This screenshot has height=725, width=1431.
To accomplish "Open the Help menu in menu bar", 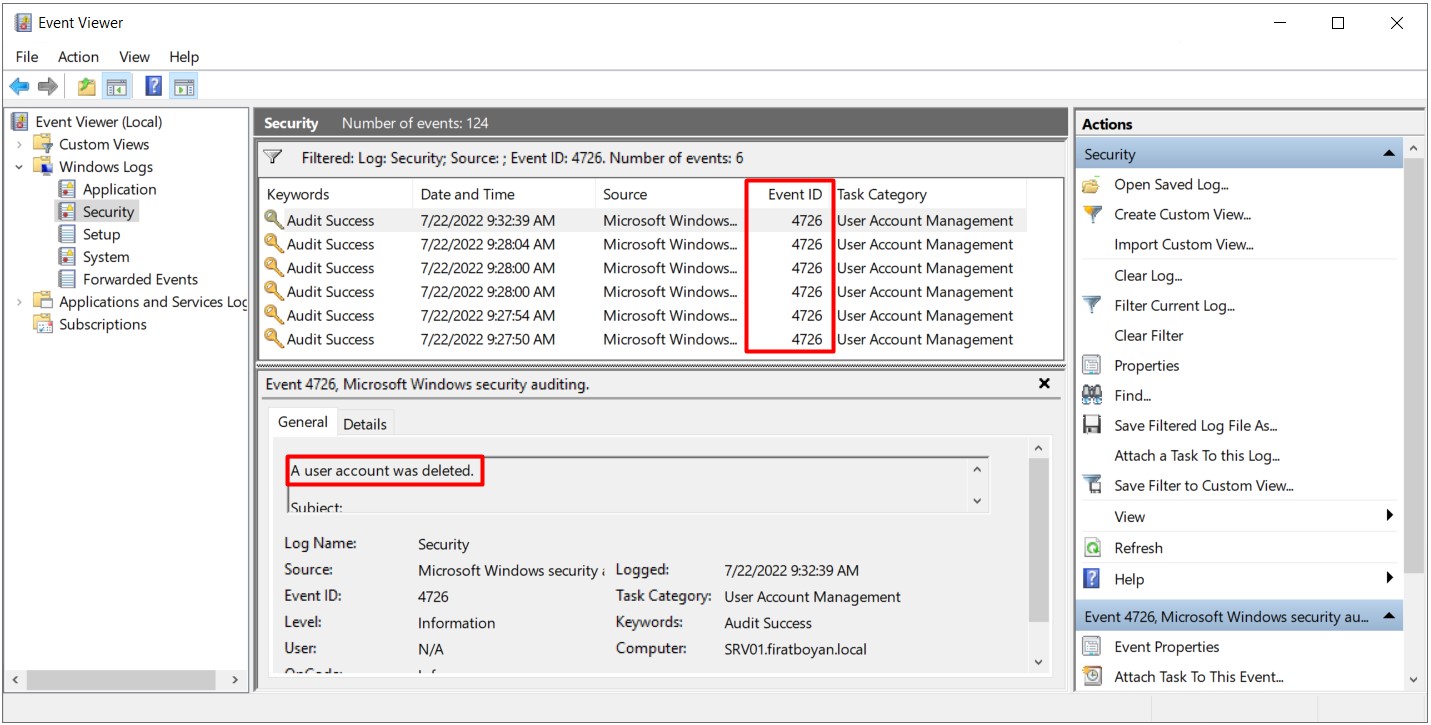I will pyautogui.click(x=184, y=57).
